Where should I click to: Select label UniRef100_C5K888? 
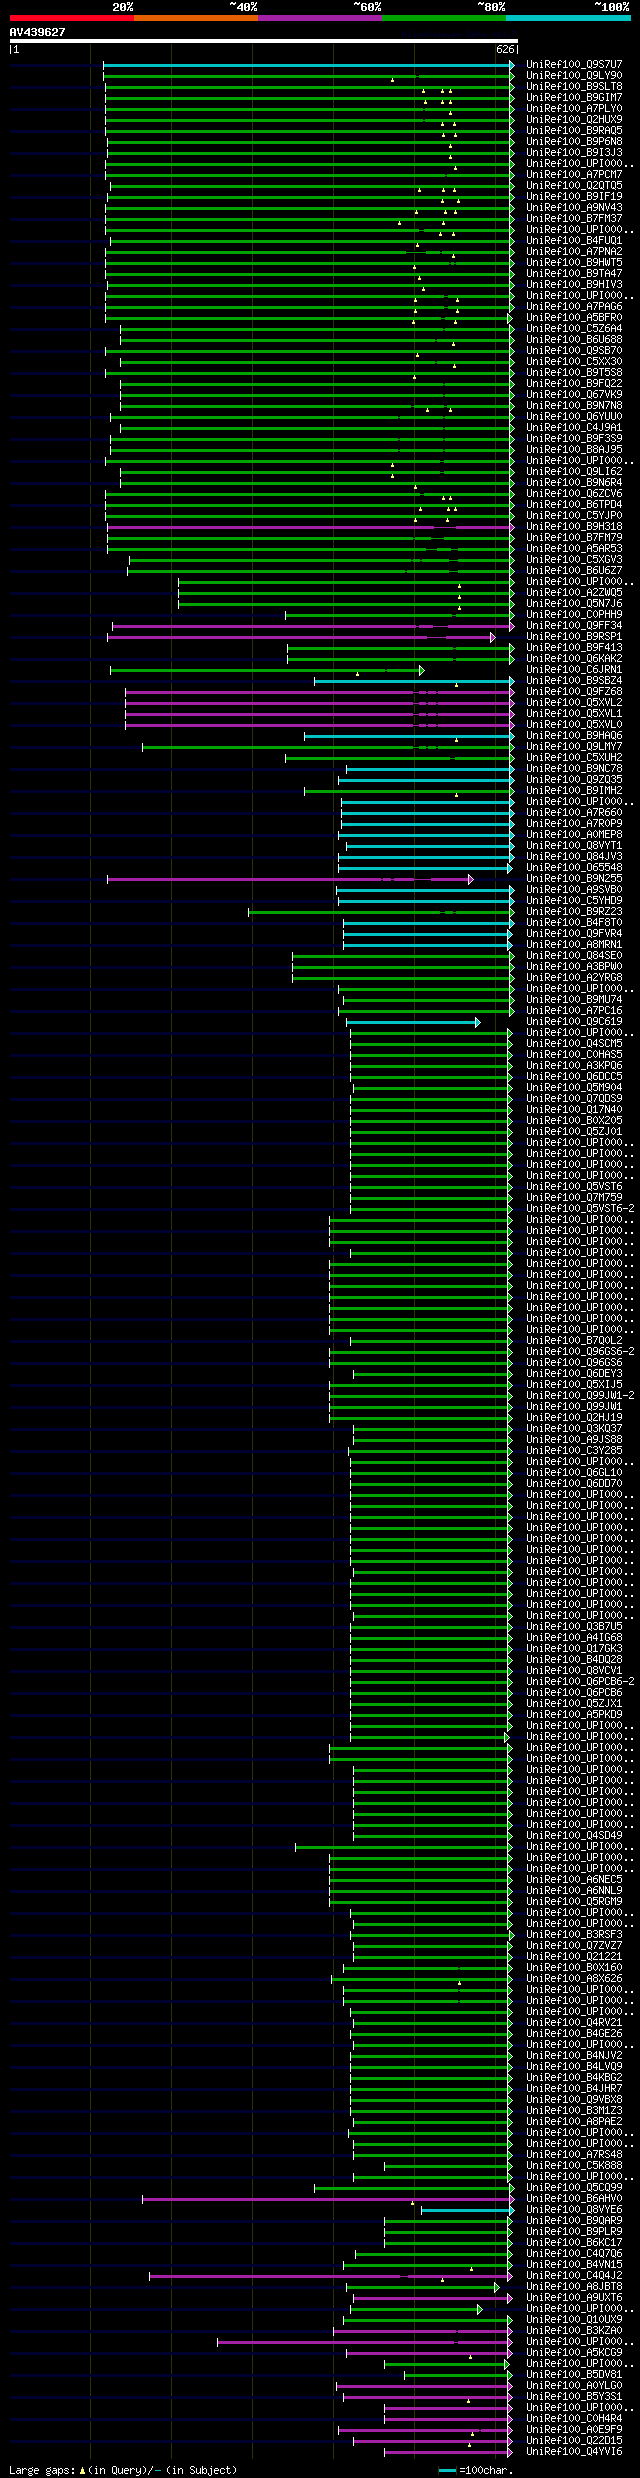pyautogui.click(x=574, y=2166)
